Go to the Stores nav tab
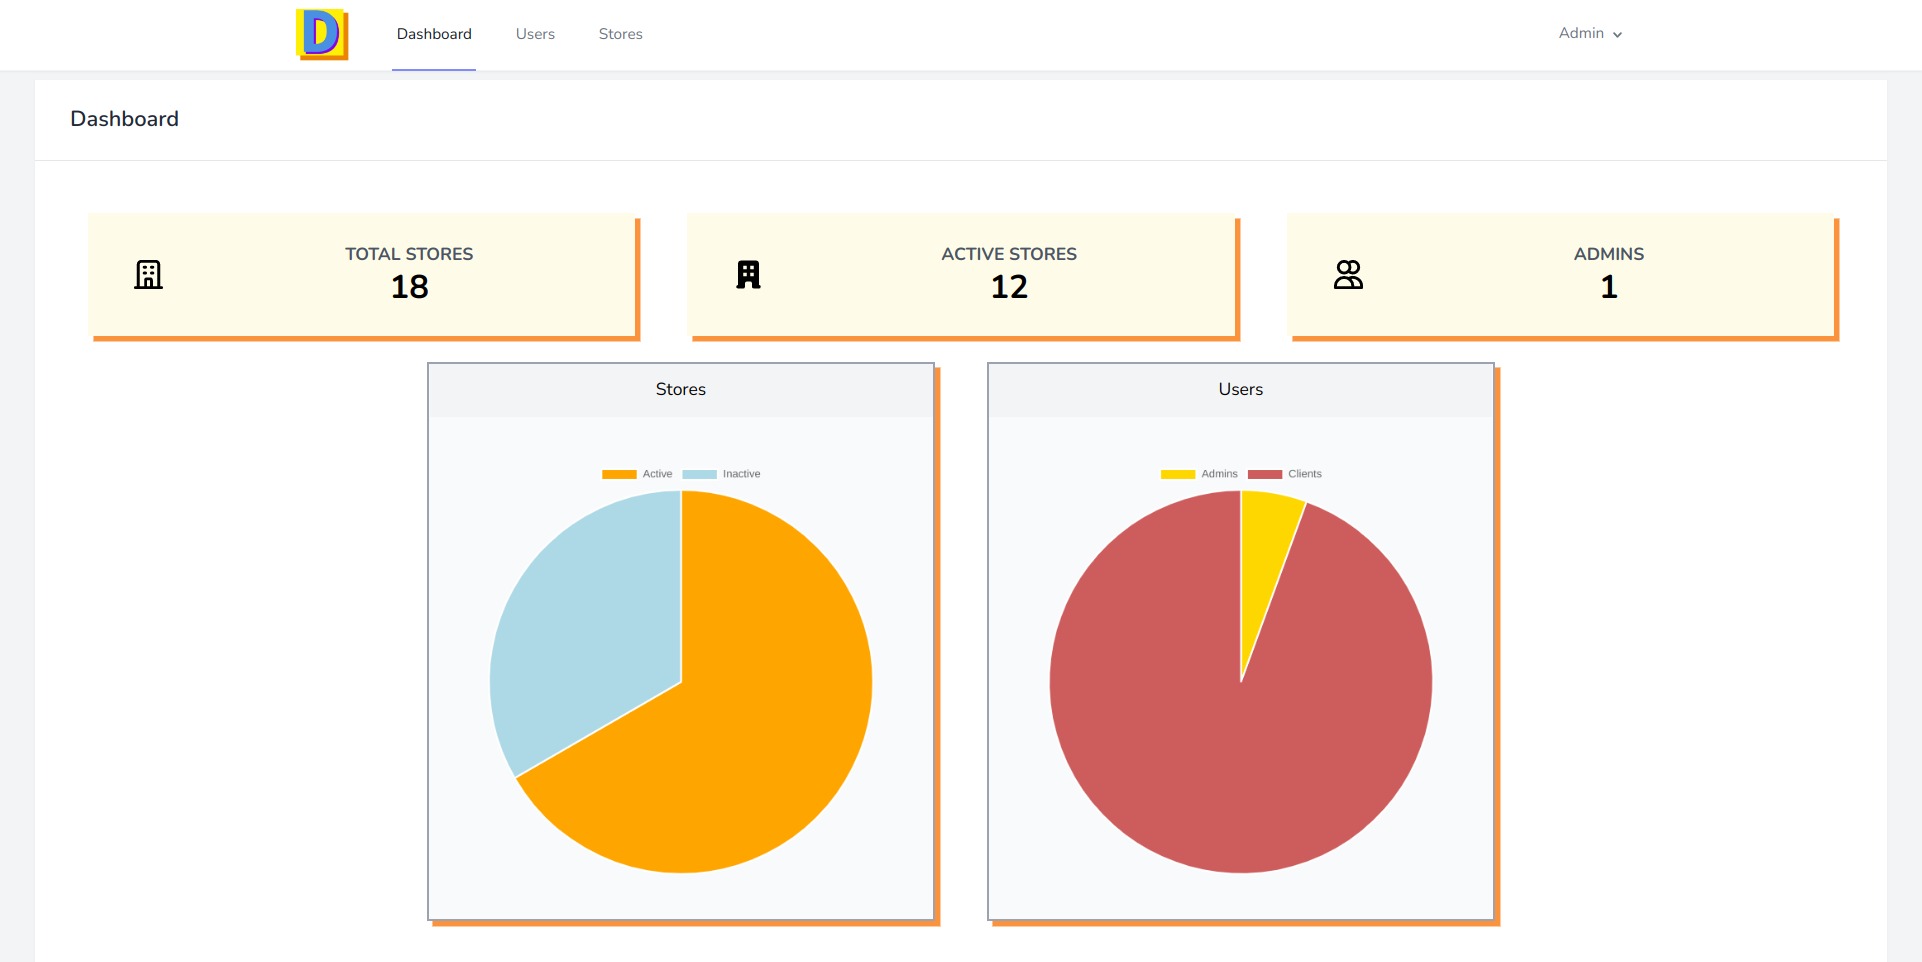The height and width of the screenshot is (962, 1922). (620, 34)
